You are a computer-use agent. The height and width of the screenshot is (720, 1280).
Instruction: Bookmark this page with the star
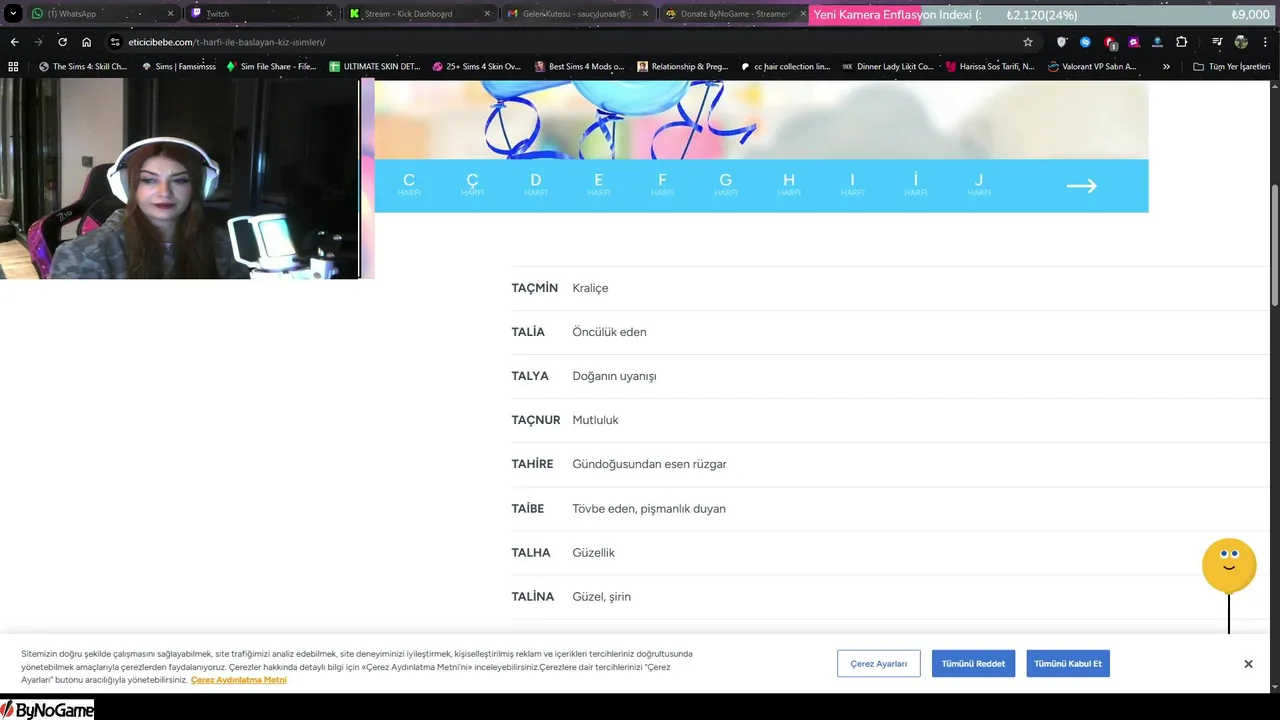click(x=1027, y=42)
